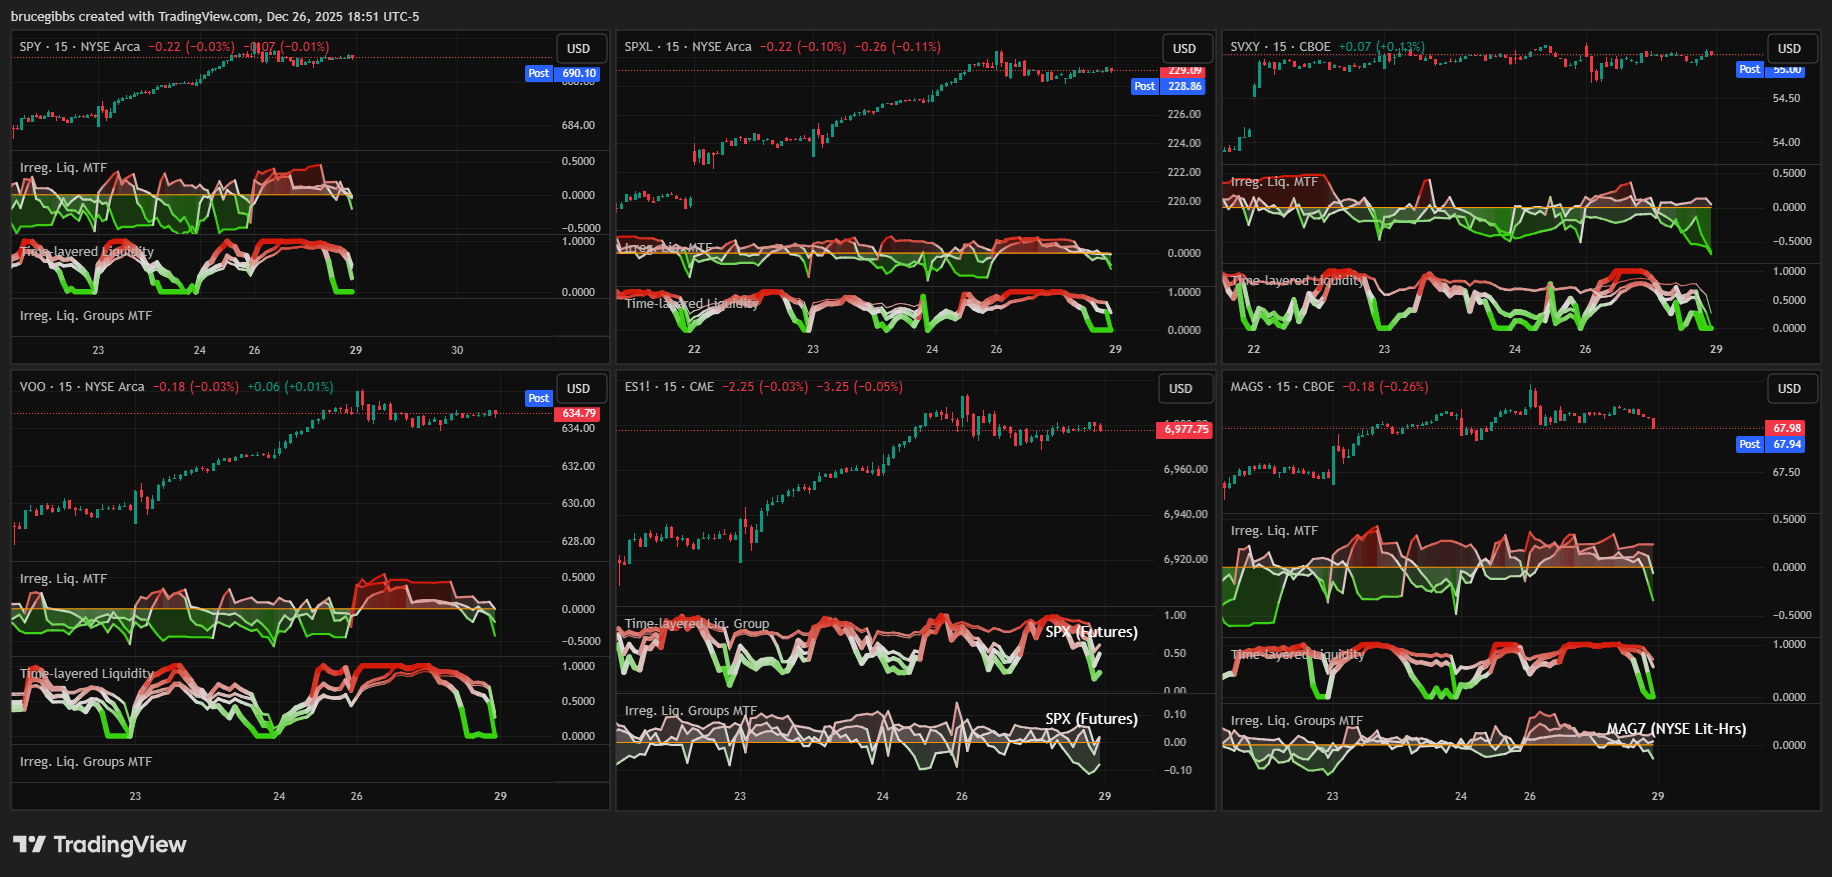Image resolution: width=1832 pixels, height=877 pixels.
Task: Open the USD currency selector on SPY chart
Action: [x=578, y=48]
